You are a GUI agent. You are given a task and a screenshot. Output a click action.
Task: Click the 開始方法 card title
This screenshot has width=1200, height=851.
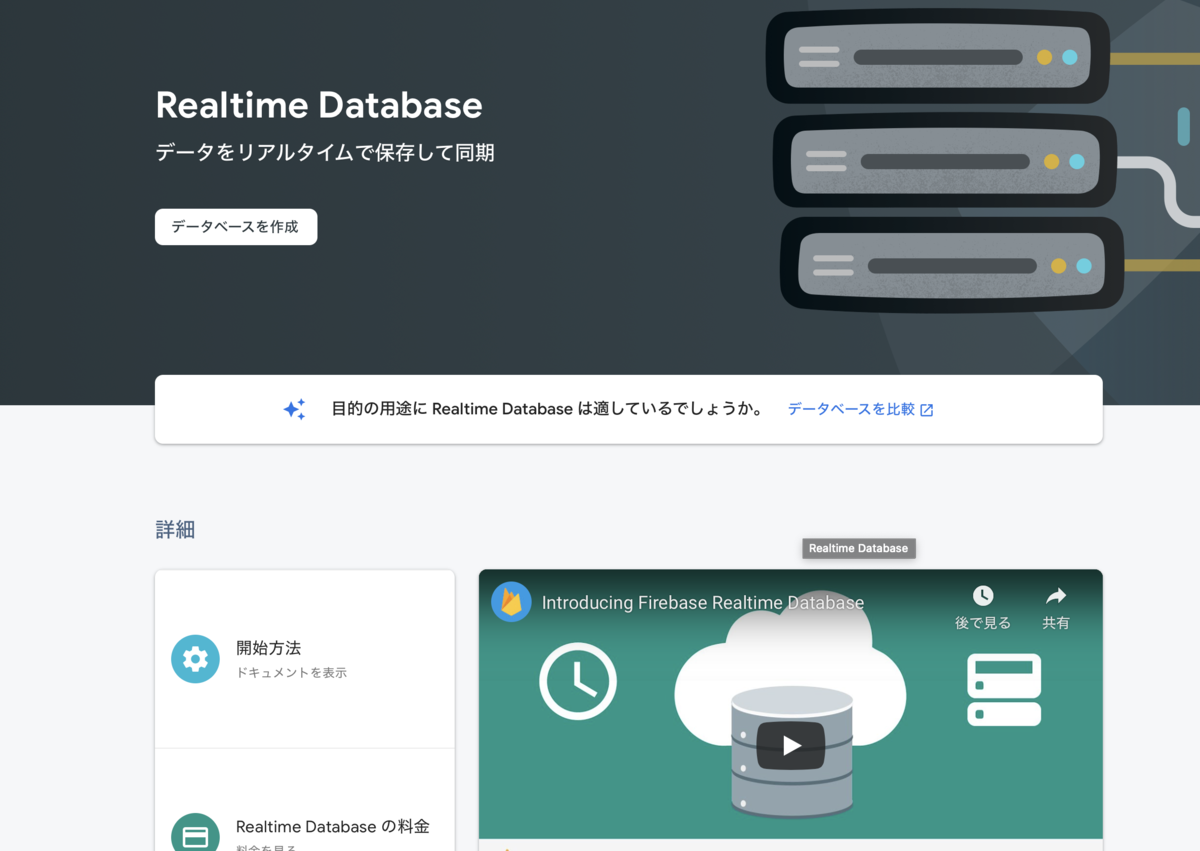(268, 648)
